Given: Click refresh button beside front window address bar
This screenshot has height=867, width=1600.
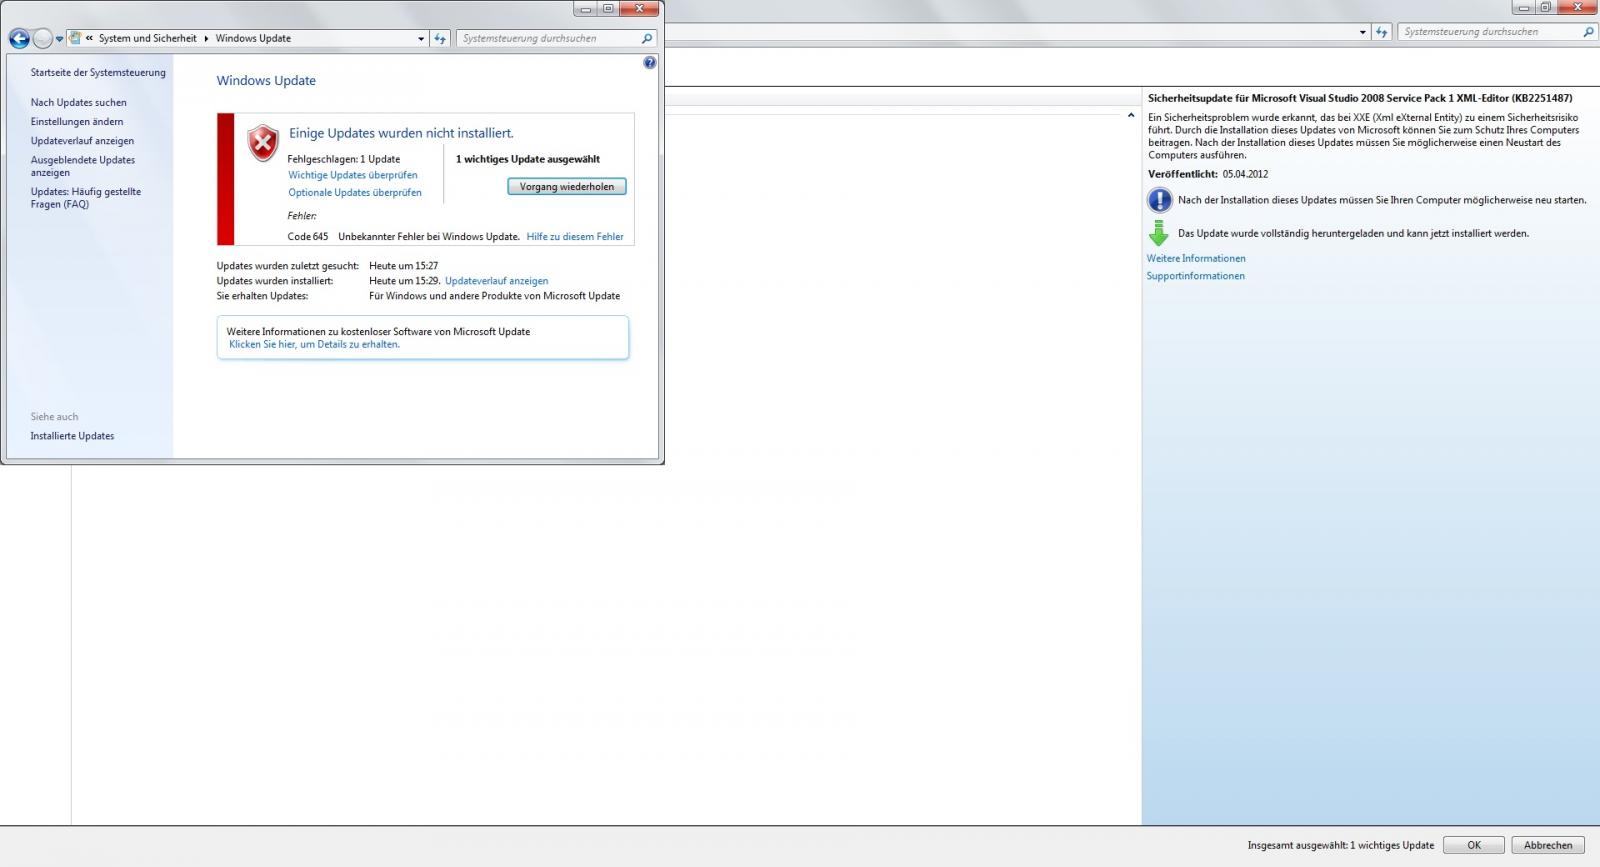Looking at the screenshot, I should point(440,39).
